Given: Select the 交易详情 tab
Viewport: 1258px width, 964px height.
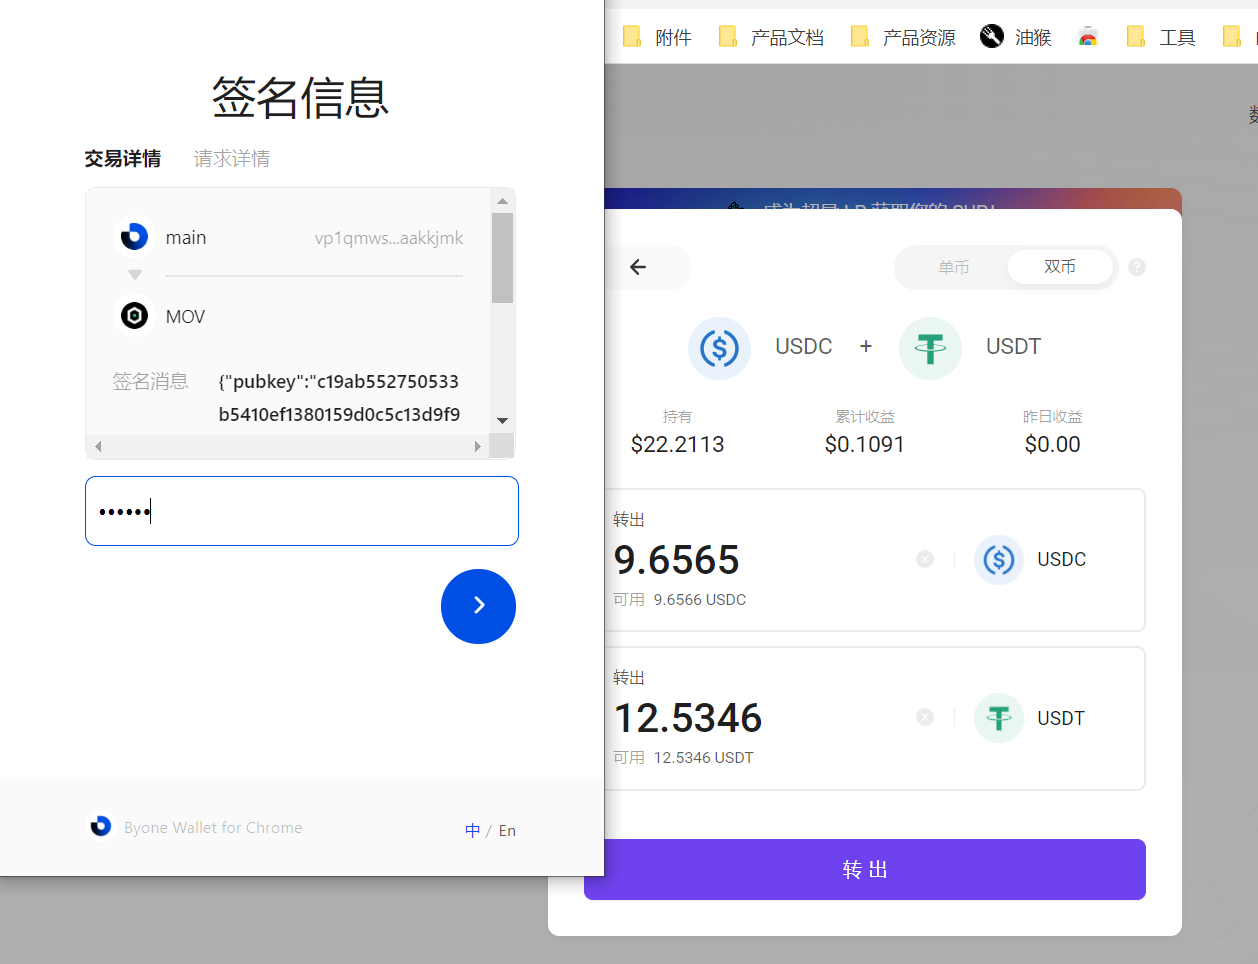Looking at the screenshot, I should (122, 159).
